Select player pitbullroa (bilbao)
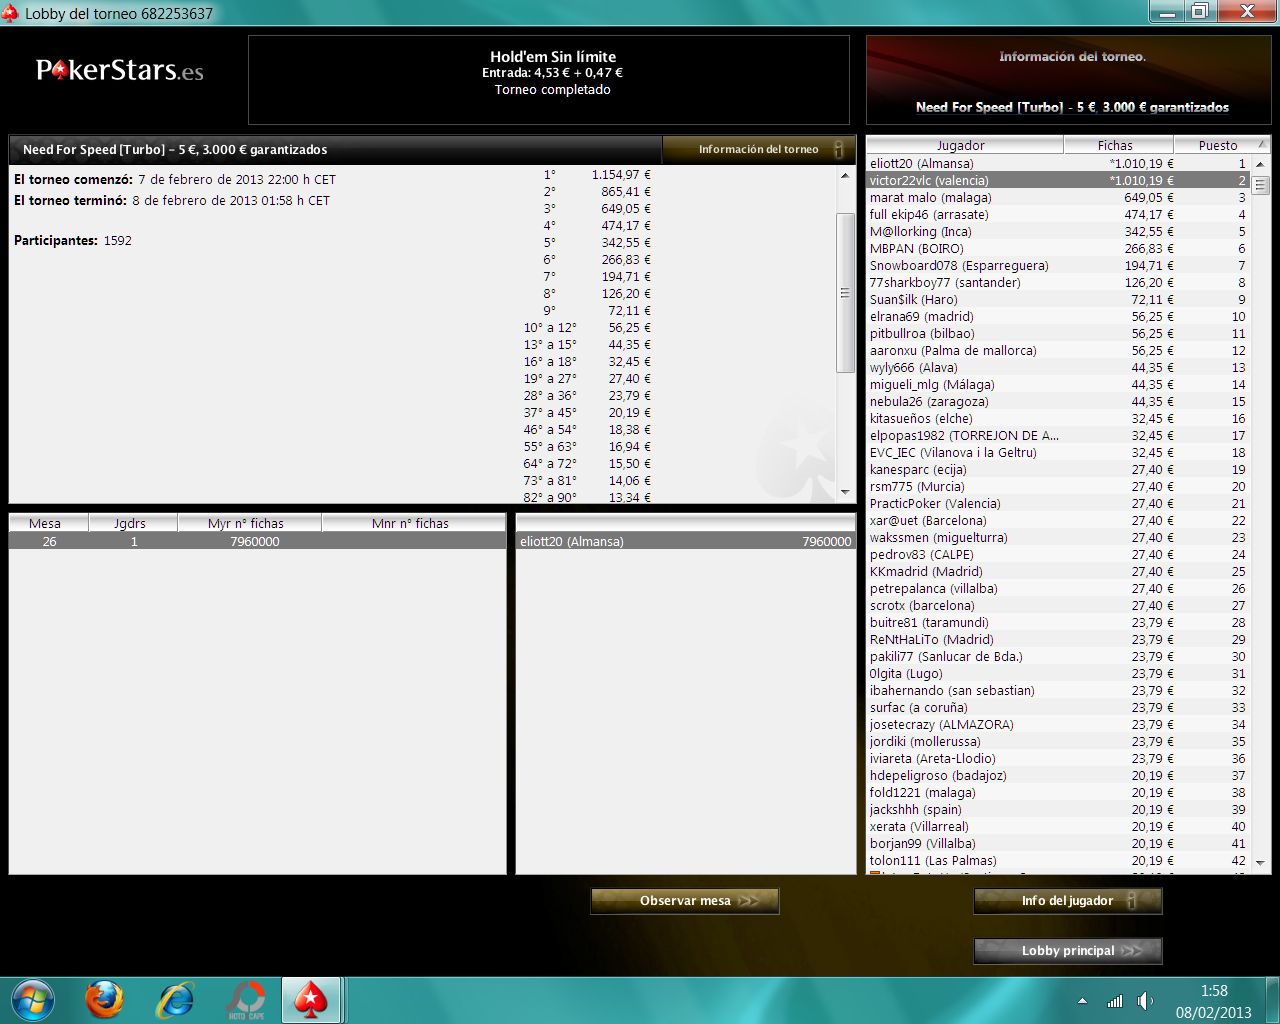Image resolution: width=1280 pixels, height=1024 pixels. [x=1058, y=334]
